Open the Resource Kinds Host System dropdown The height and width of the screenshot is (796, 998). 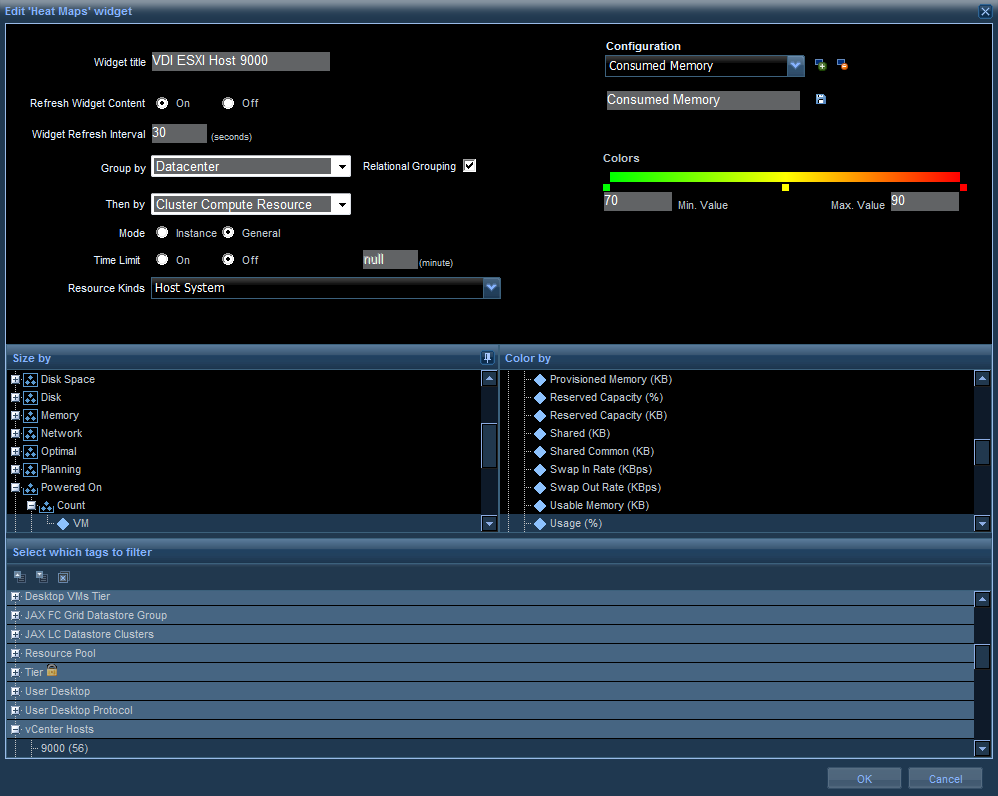coord(491,288)
